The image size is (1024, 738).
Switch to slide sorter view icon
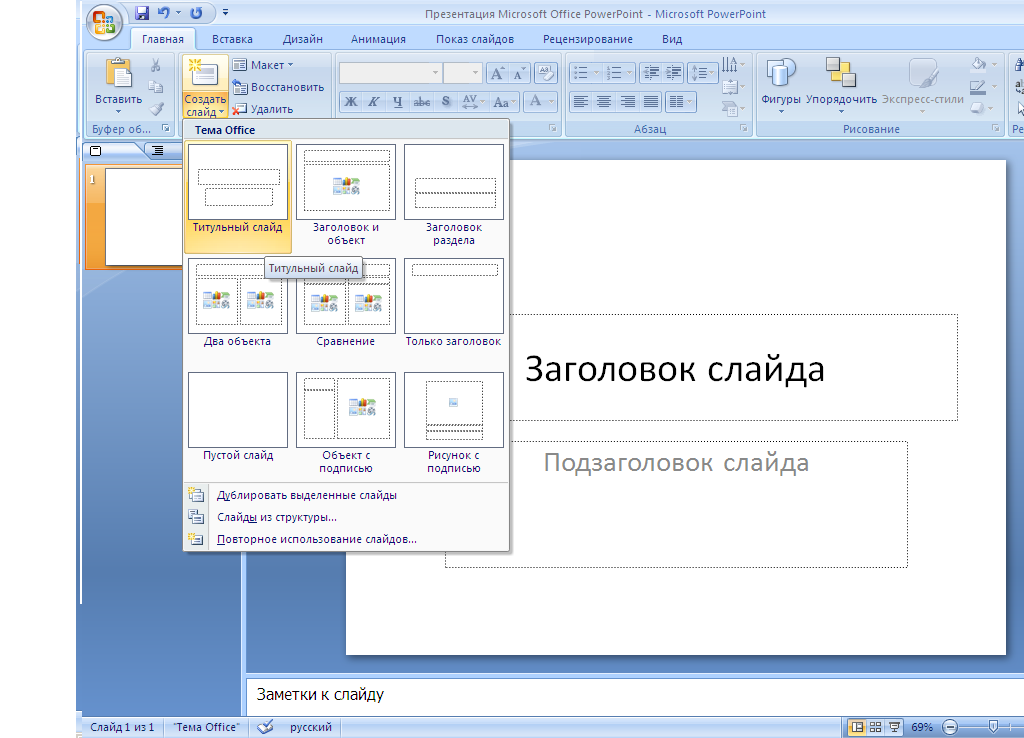(875, 727)
